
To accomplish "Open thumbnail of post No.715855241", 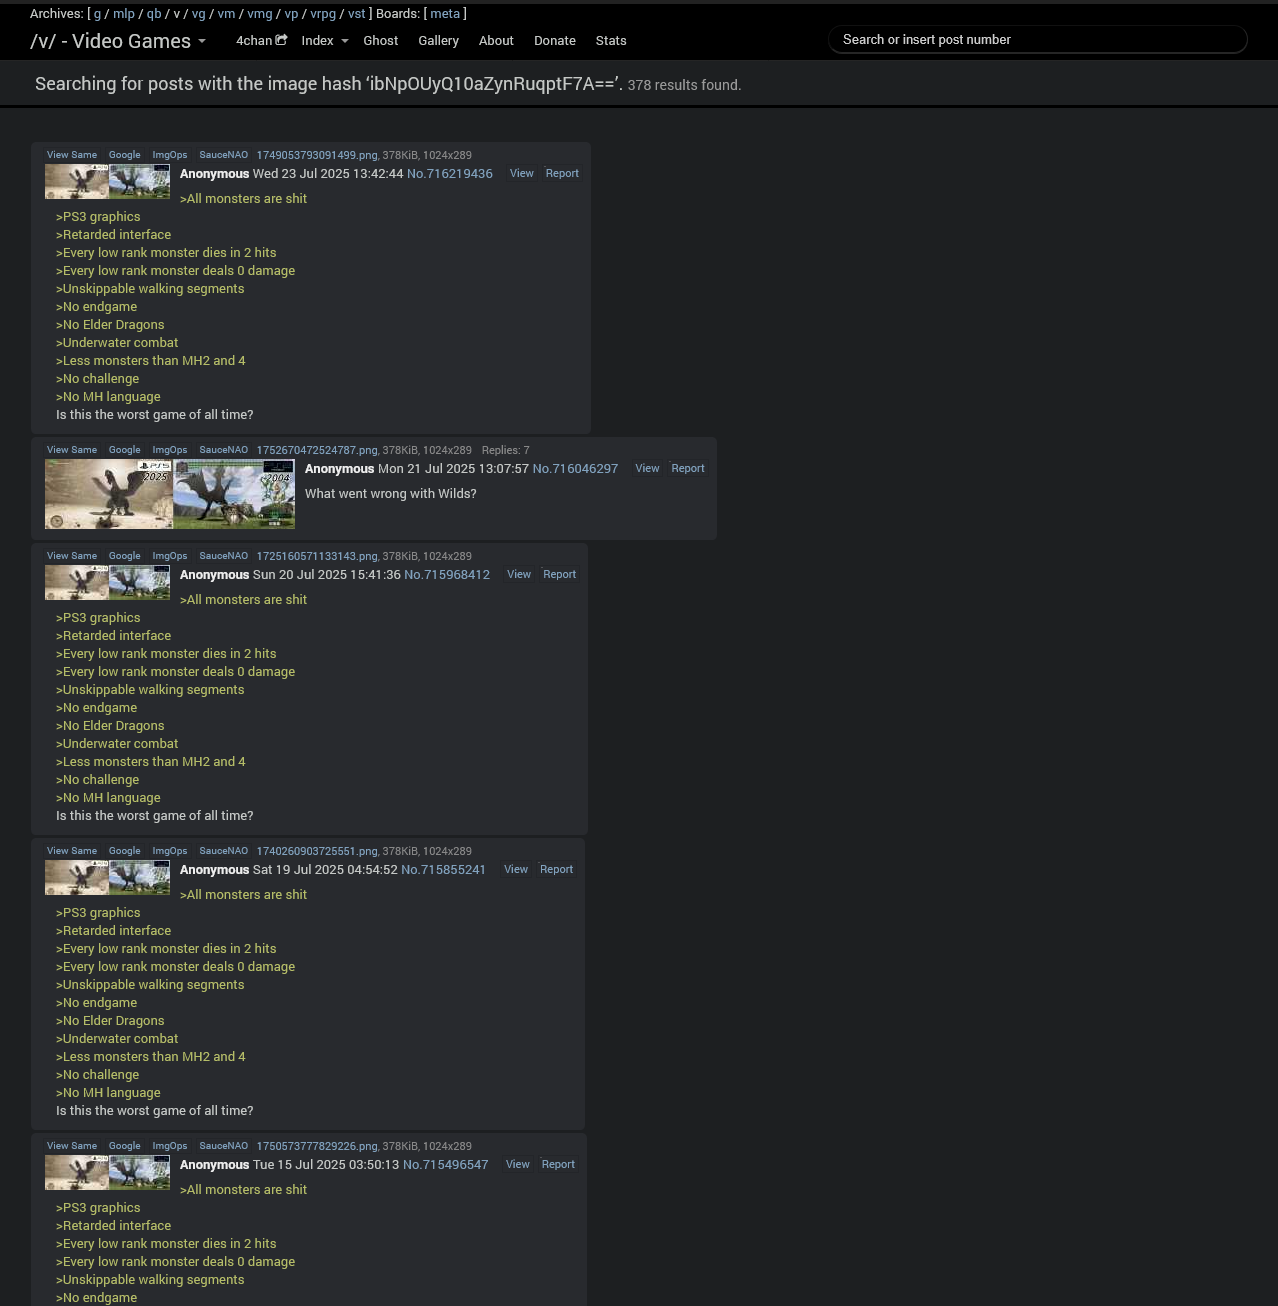I will pyautogui.click(x=107, y=878).
